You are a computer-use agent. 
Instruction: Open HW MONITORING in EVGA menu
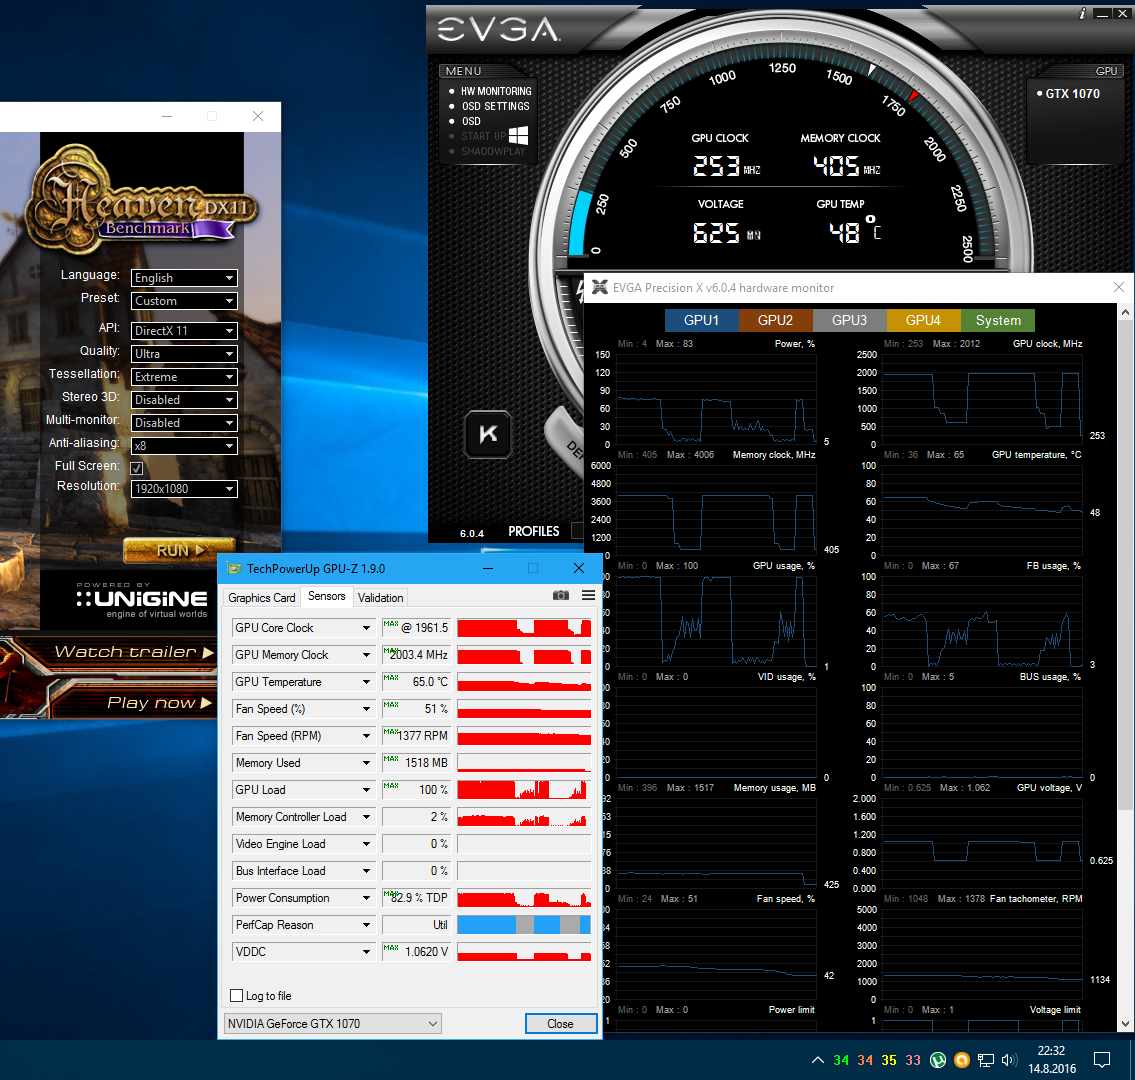[x=496, y=91]
